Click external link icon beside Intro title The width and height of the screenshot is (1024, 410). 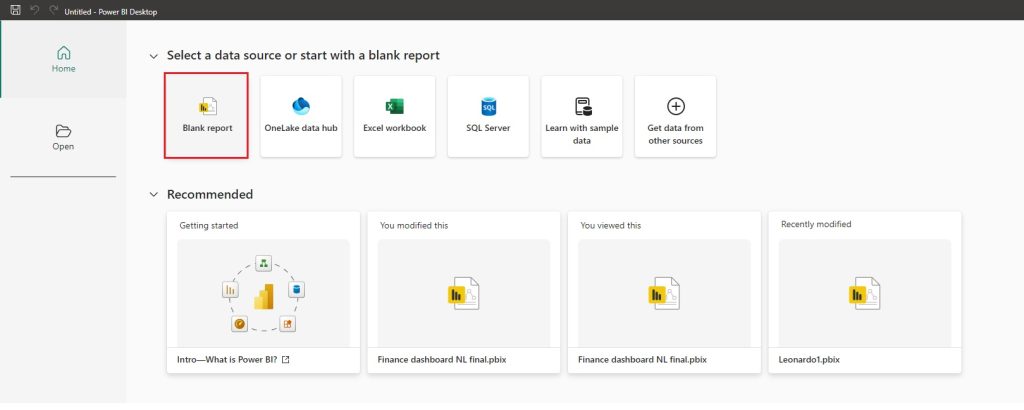coord(285,359)
